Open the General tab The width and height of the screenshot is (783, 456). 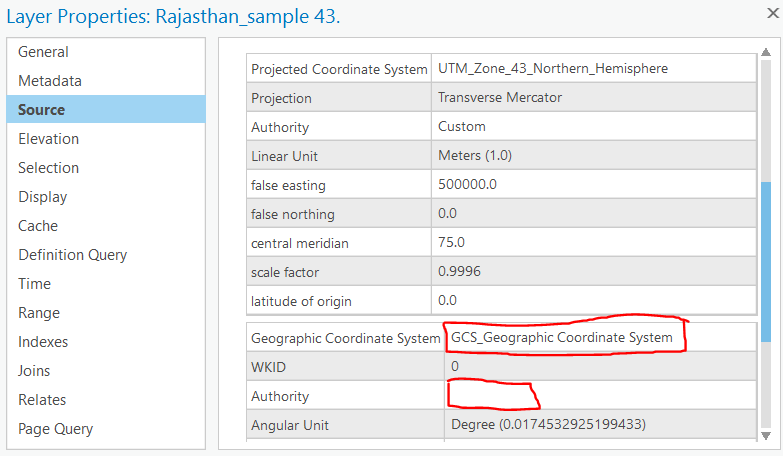[x=43, y=52]
